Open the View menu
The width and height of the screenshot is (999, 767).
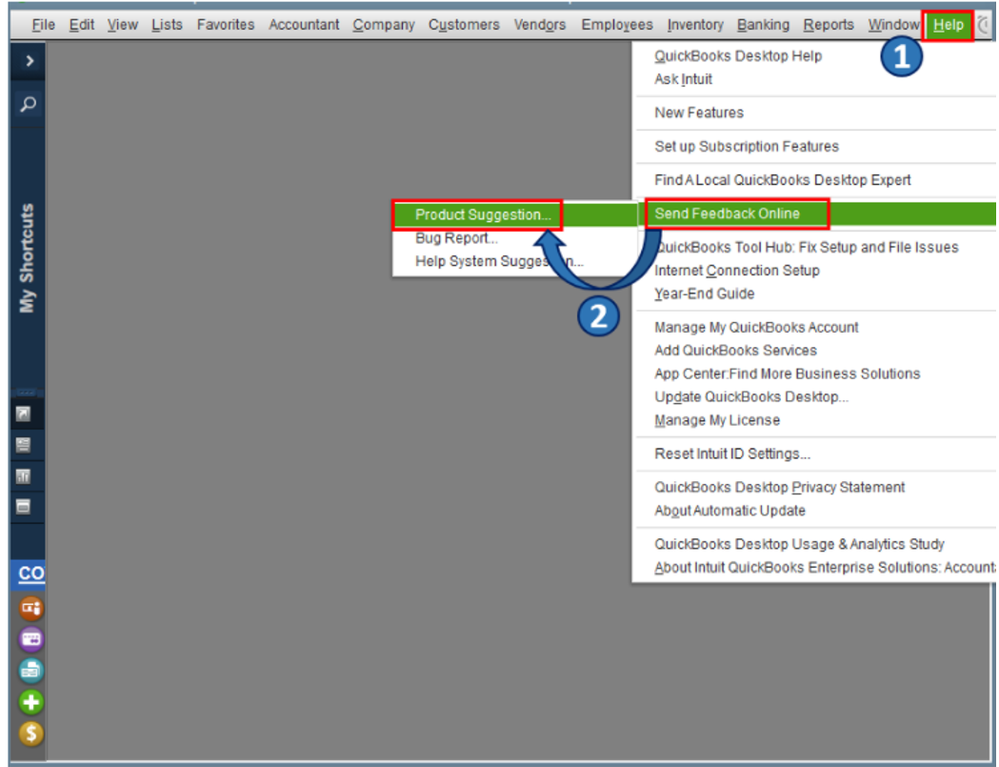click(122, 25)
